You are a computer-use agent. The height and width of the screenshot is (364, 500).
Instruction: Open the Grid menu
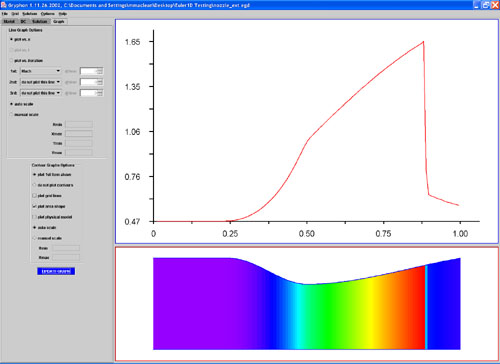click(x=15, y=14)
